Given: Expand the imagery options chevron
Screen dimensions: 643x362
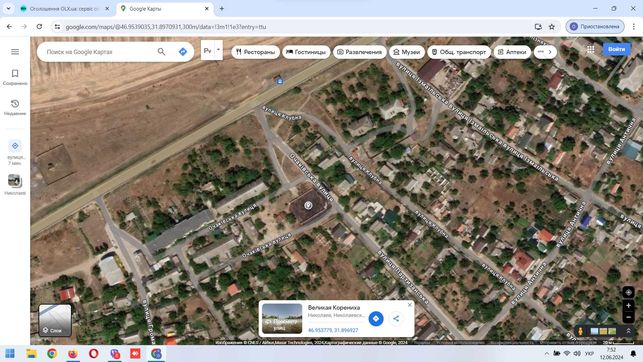Looking at the screenshot, I should pyautogui.click(x=628, y=331).
